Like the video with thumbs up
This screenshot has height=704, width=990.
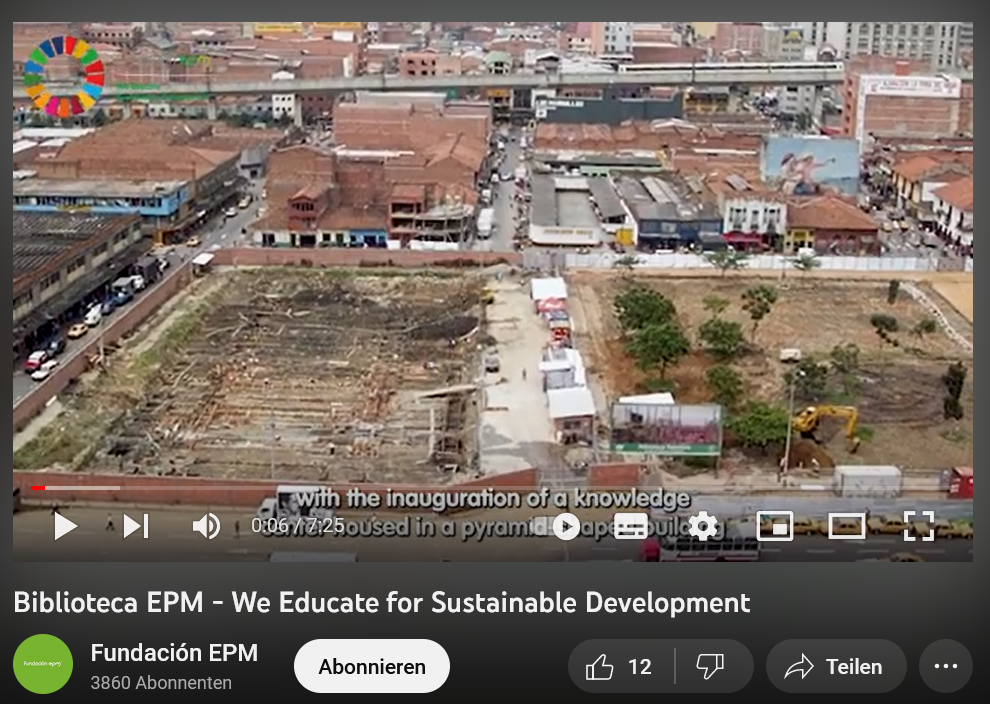pos(620,666)
